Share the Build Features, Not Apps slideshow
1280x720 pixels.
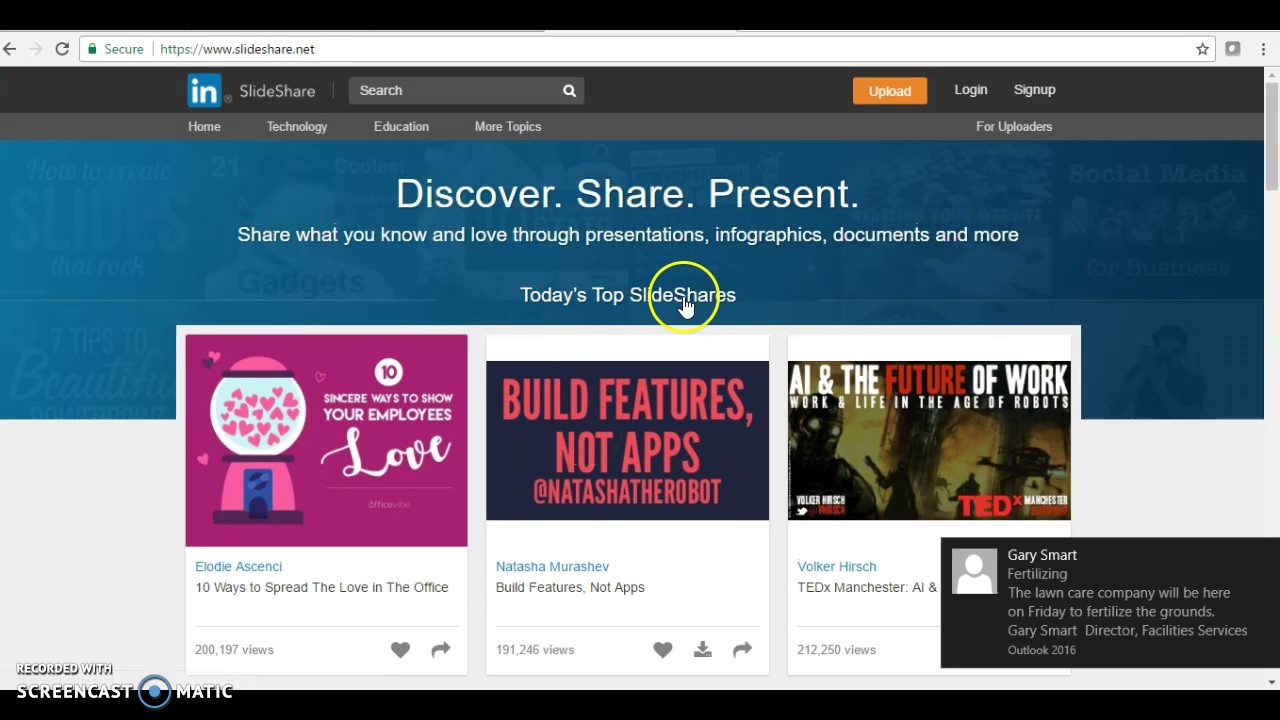click(x=742, y=650)
